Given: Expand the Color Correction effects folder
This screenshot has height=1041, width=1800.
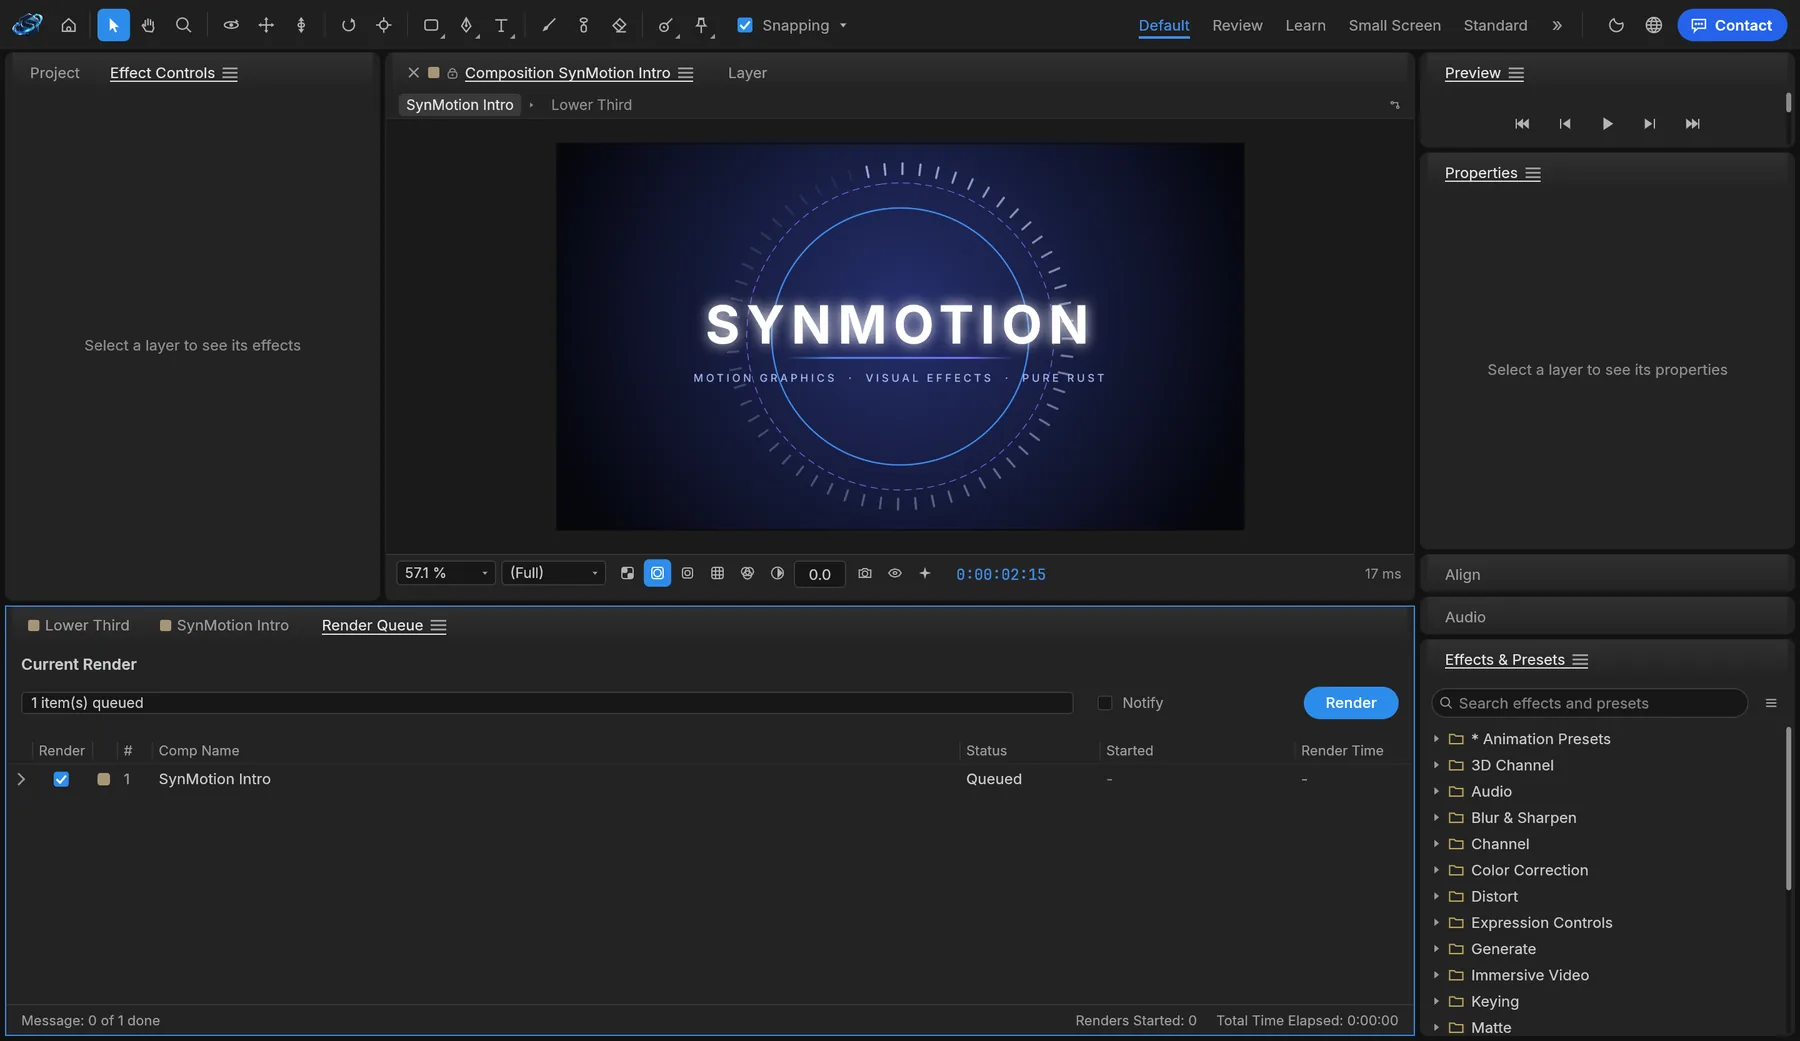Looking at the screenshot, I should (1436, 870).
